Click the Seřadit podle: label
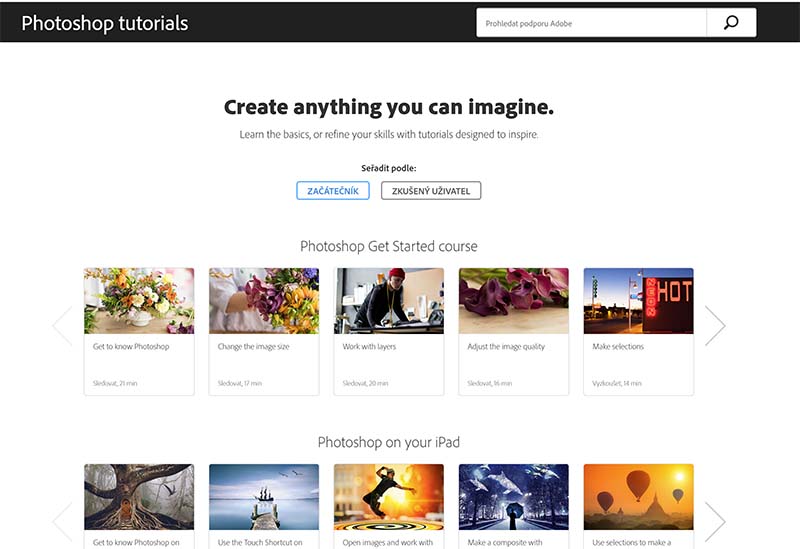This screenshot has height=549, width=800. (389, 168)
